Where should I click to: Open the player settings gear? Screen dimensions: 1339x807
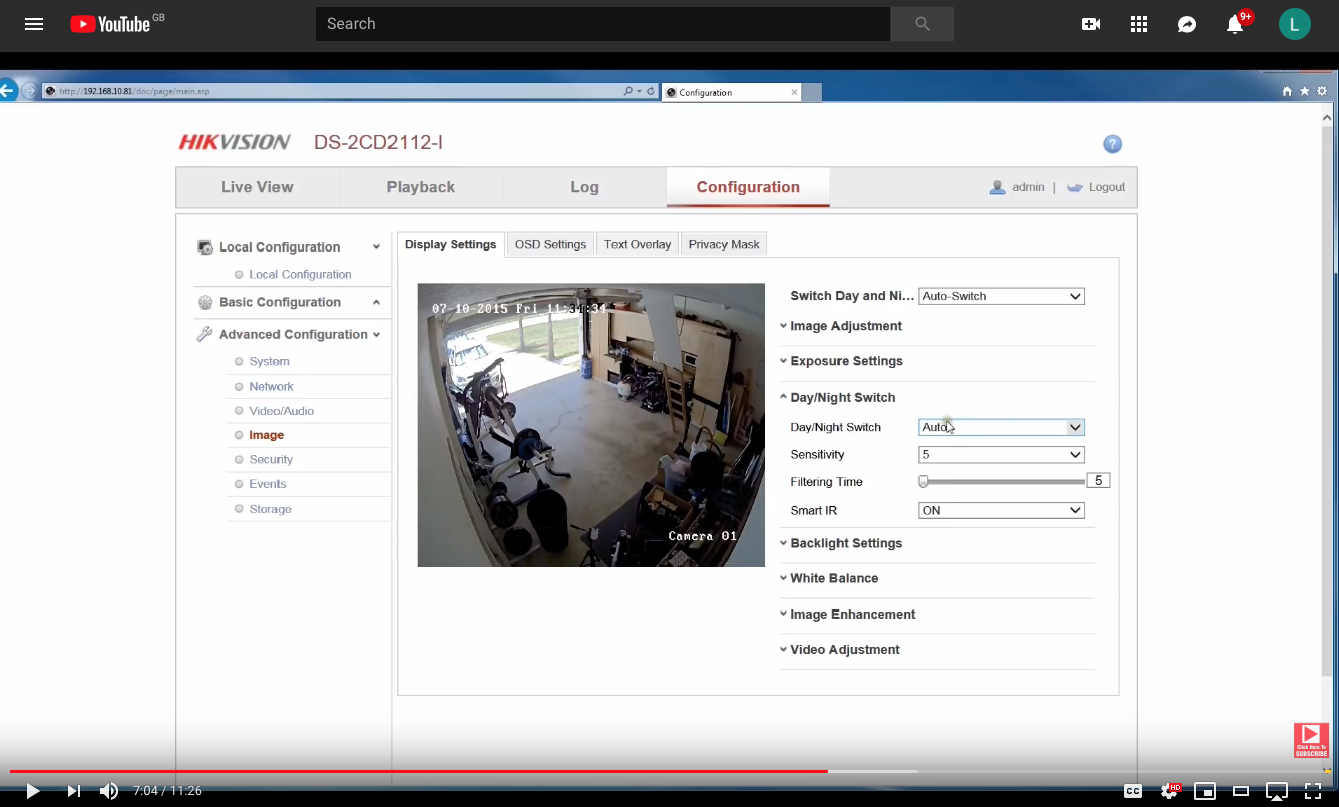point(1169,791)
